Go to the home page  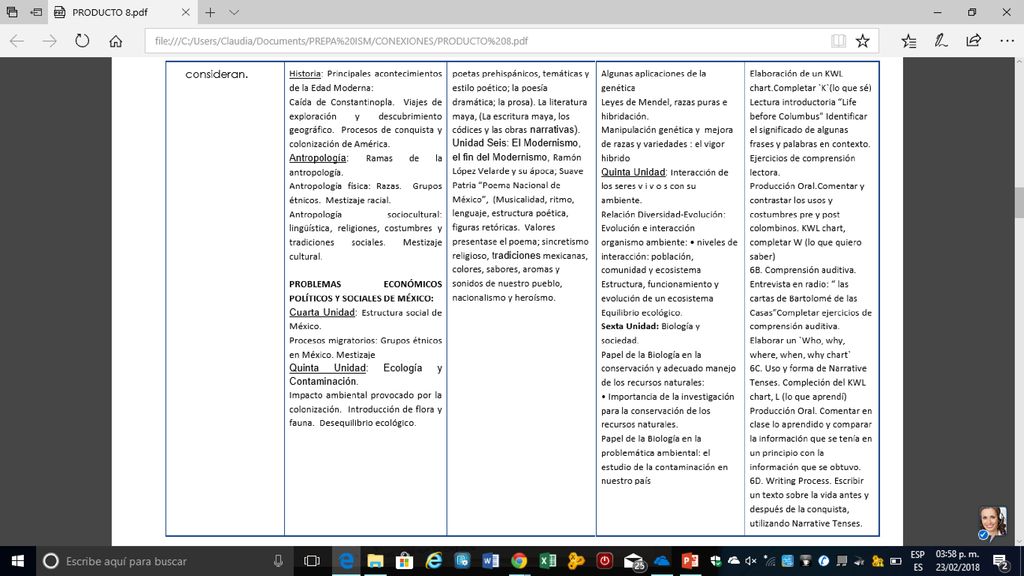click(x=116, y=41)
